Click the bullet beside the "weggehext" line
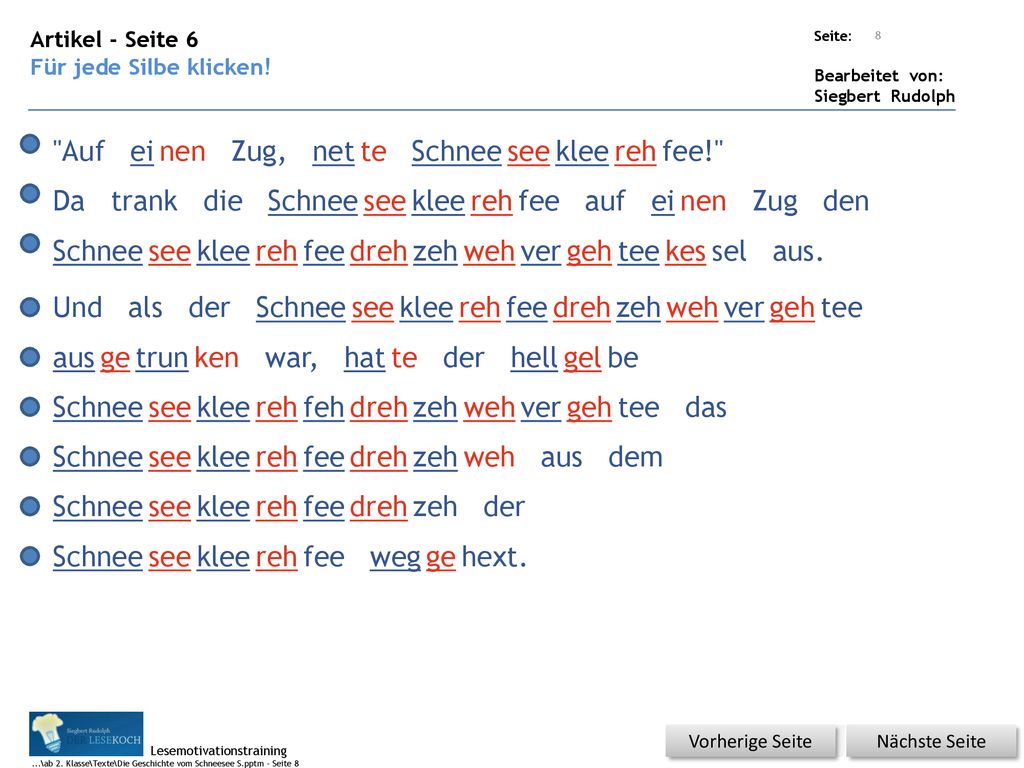1024x768 pixels. (30, 556)
